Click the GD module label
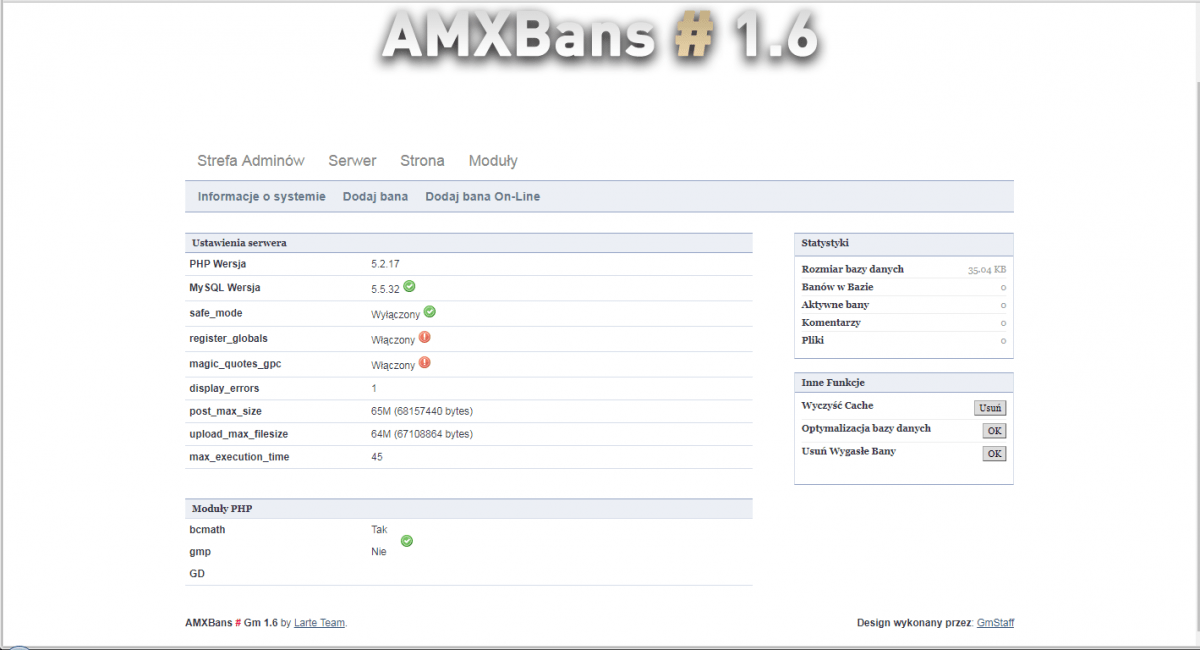This screenshot has width=1200, height=650. 197,574
